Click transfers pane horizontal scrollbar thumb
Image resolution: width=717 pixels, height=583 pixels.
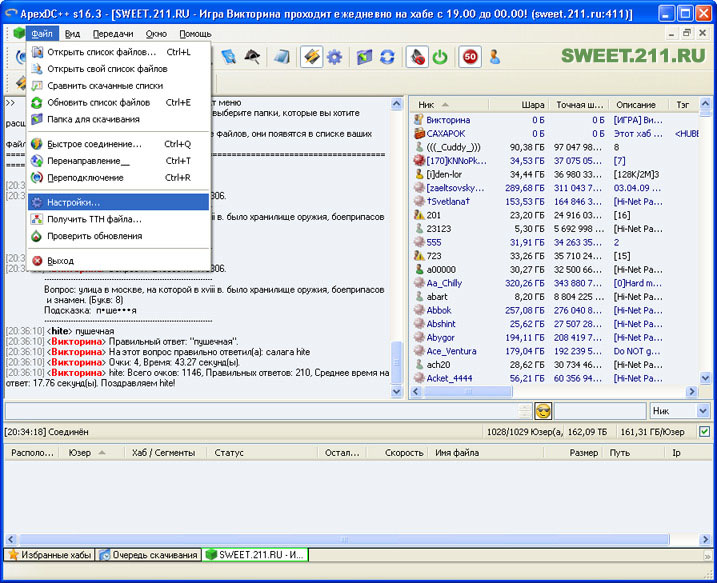pos(344,540)
